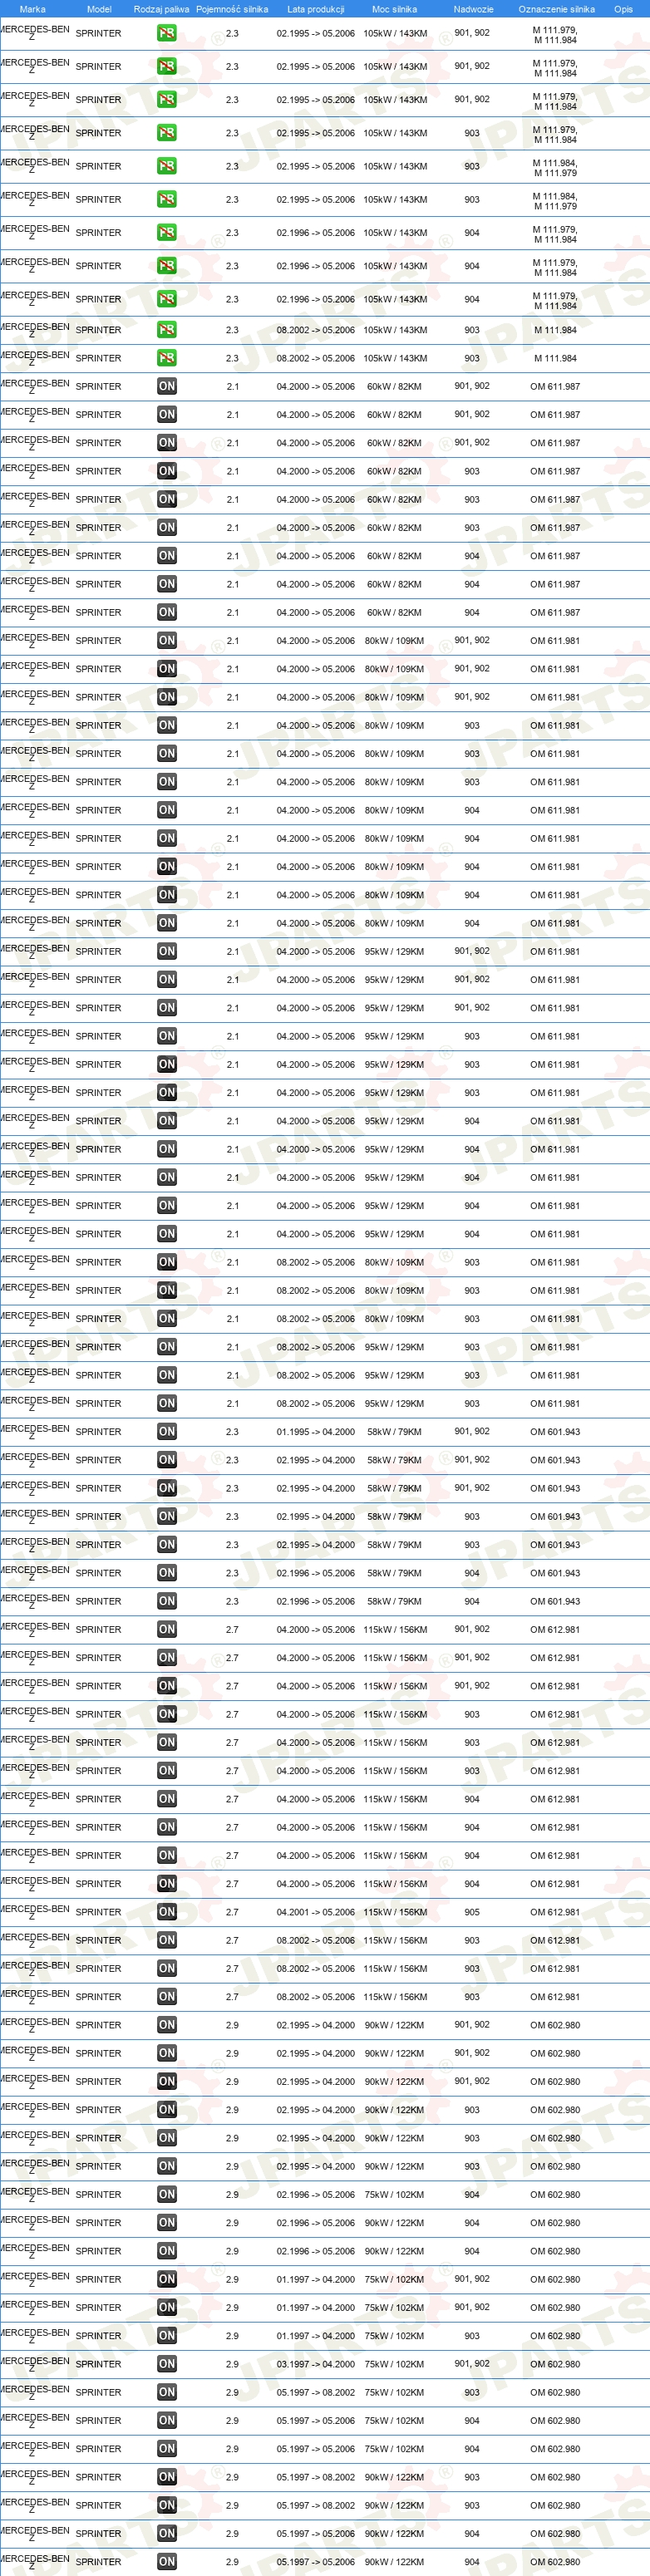Click the ON icon in the 03.1997 -> 04.2000 row

click(x=167, y=2364)
